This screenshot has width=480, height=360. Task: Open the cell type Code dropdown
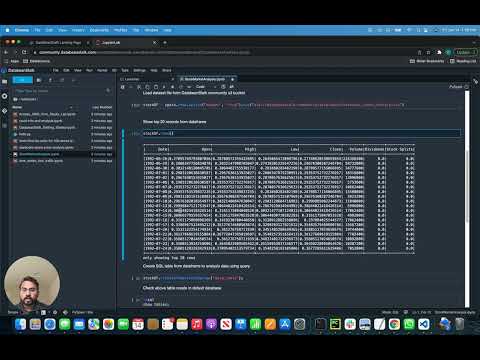point(206,87)
